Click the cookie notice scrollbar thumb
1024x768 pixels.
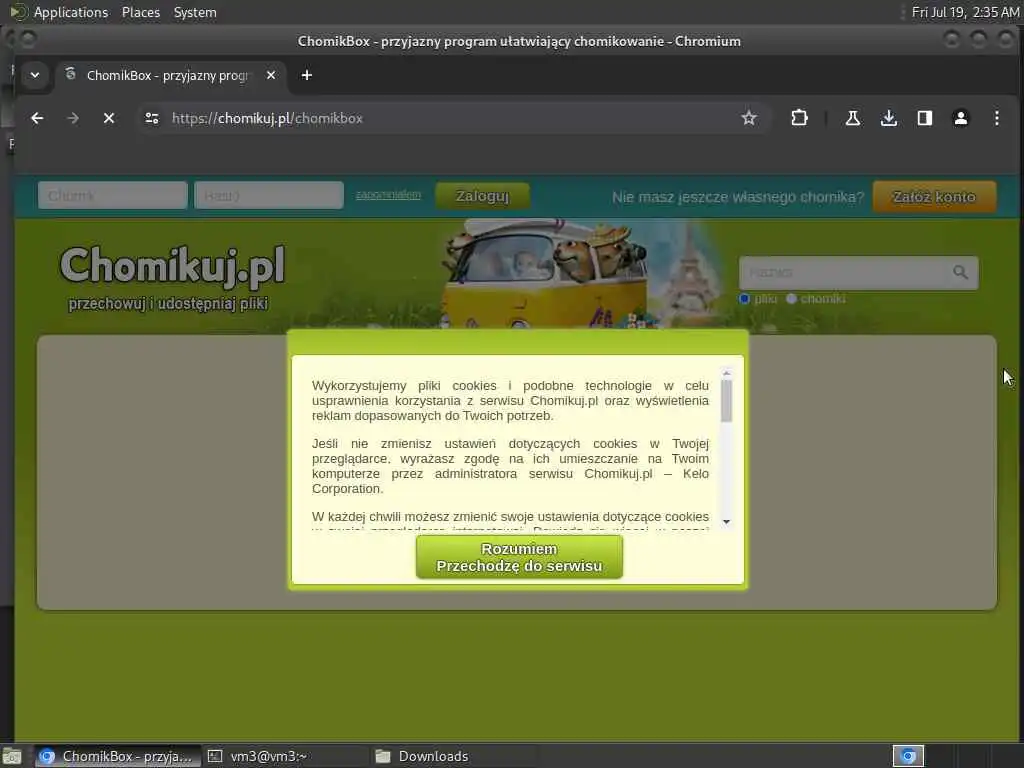pyautogui.click(x=726, y=400)
